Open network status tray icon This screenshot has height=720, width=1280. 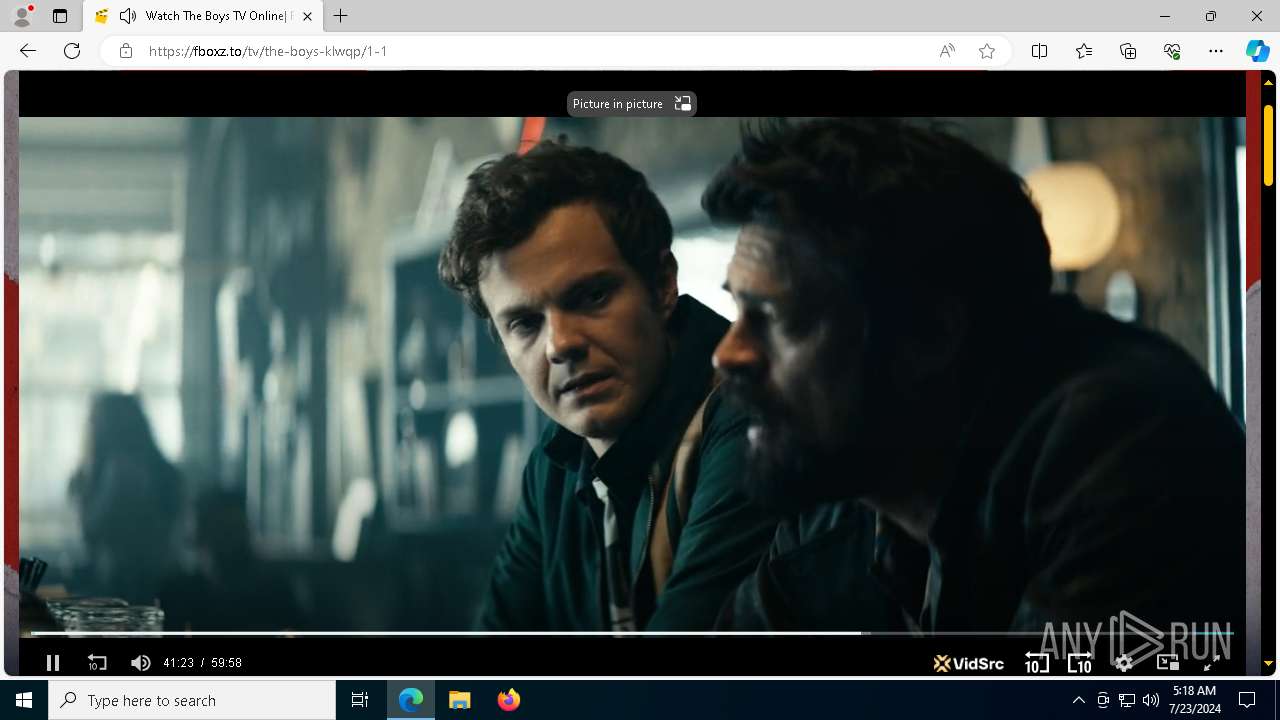(1127, 700)
